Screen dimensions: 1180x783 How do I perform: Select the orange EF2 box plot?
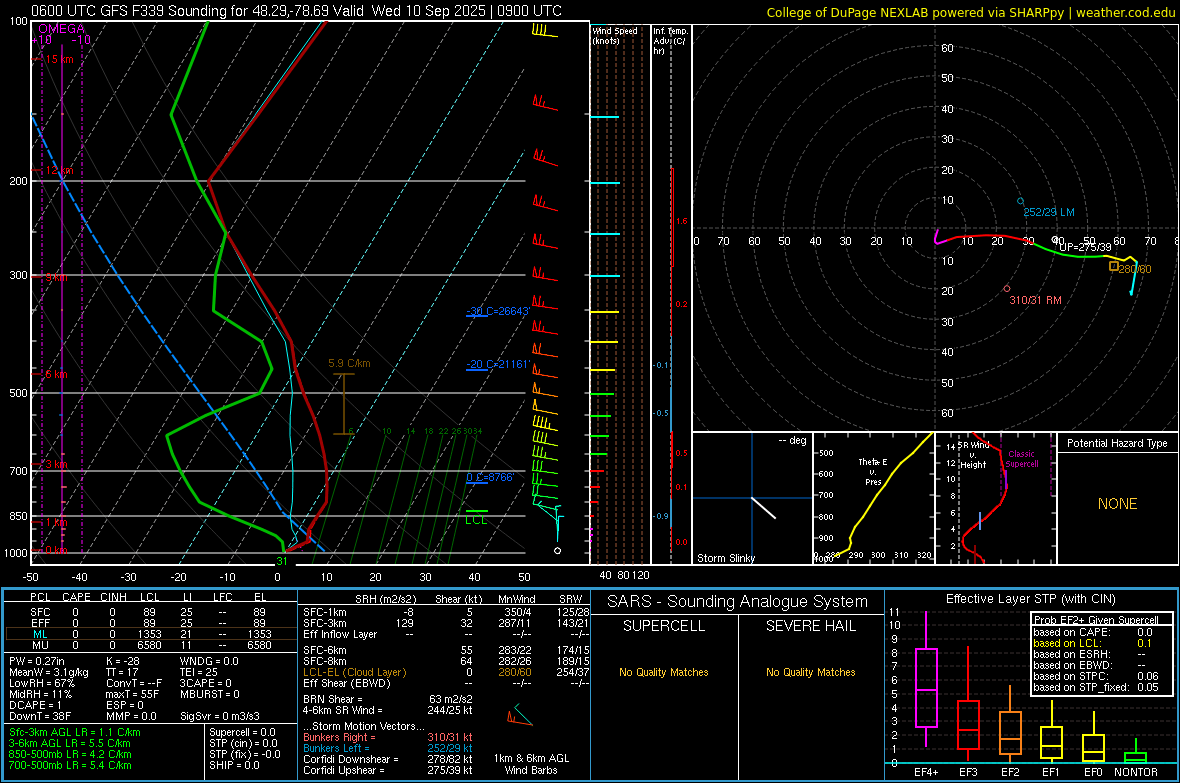click(x=1010, y=723)
